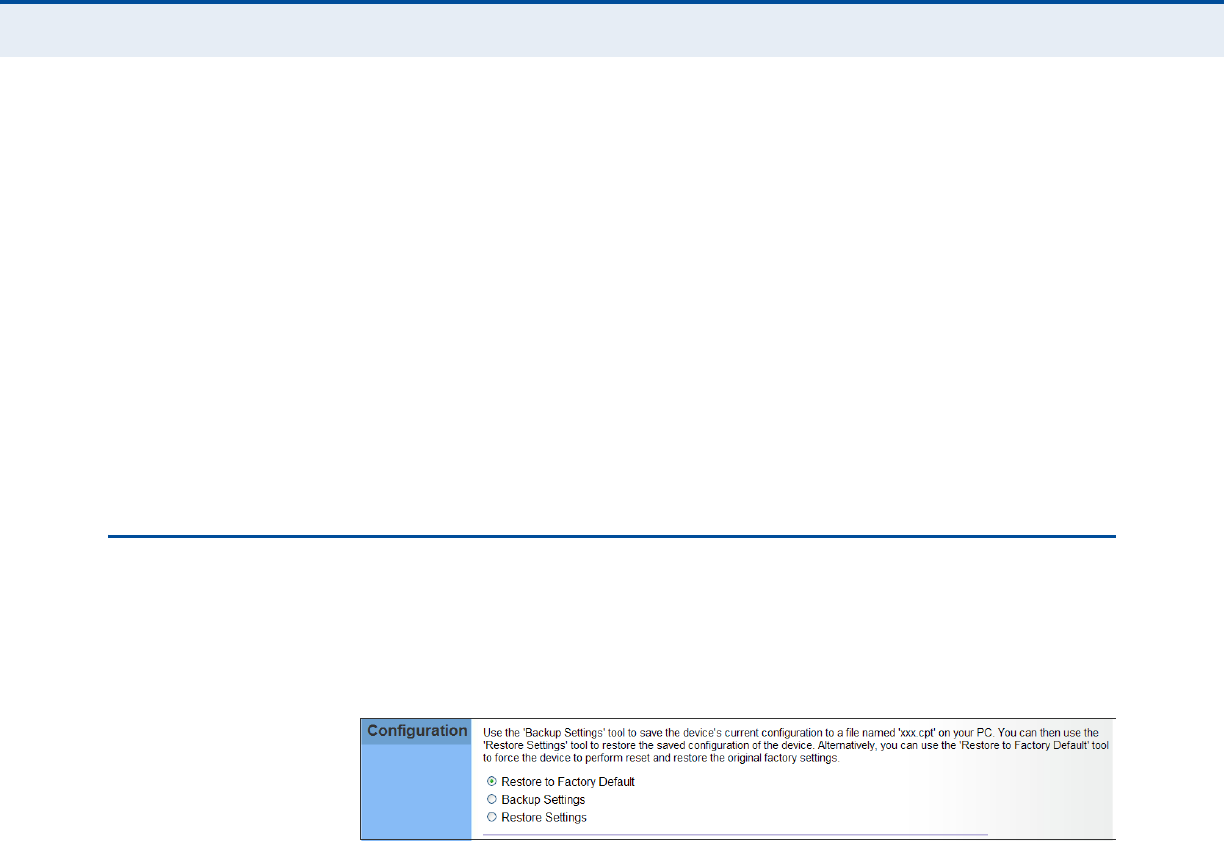
Task: Click the Configuration panel heading
Action: coord(417,731)
